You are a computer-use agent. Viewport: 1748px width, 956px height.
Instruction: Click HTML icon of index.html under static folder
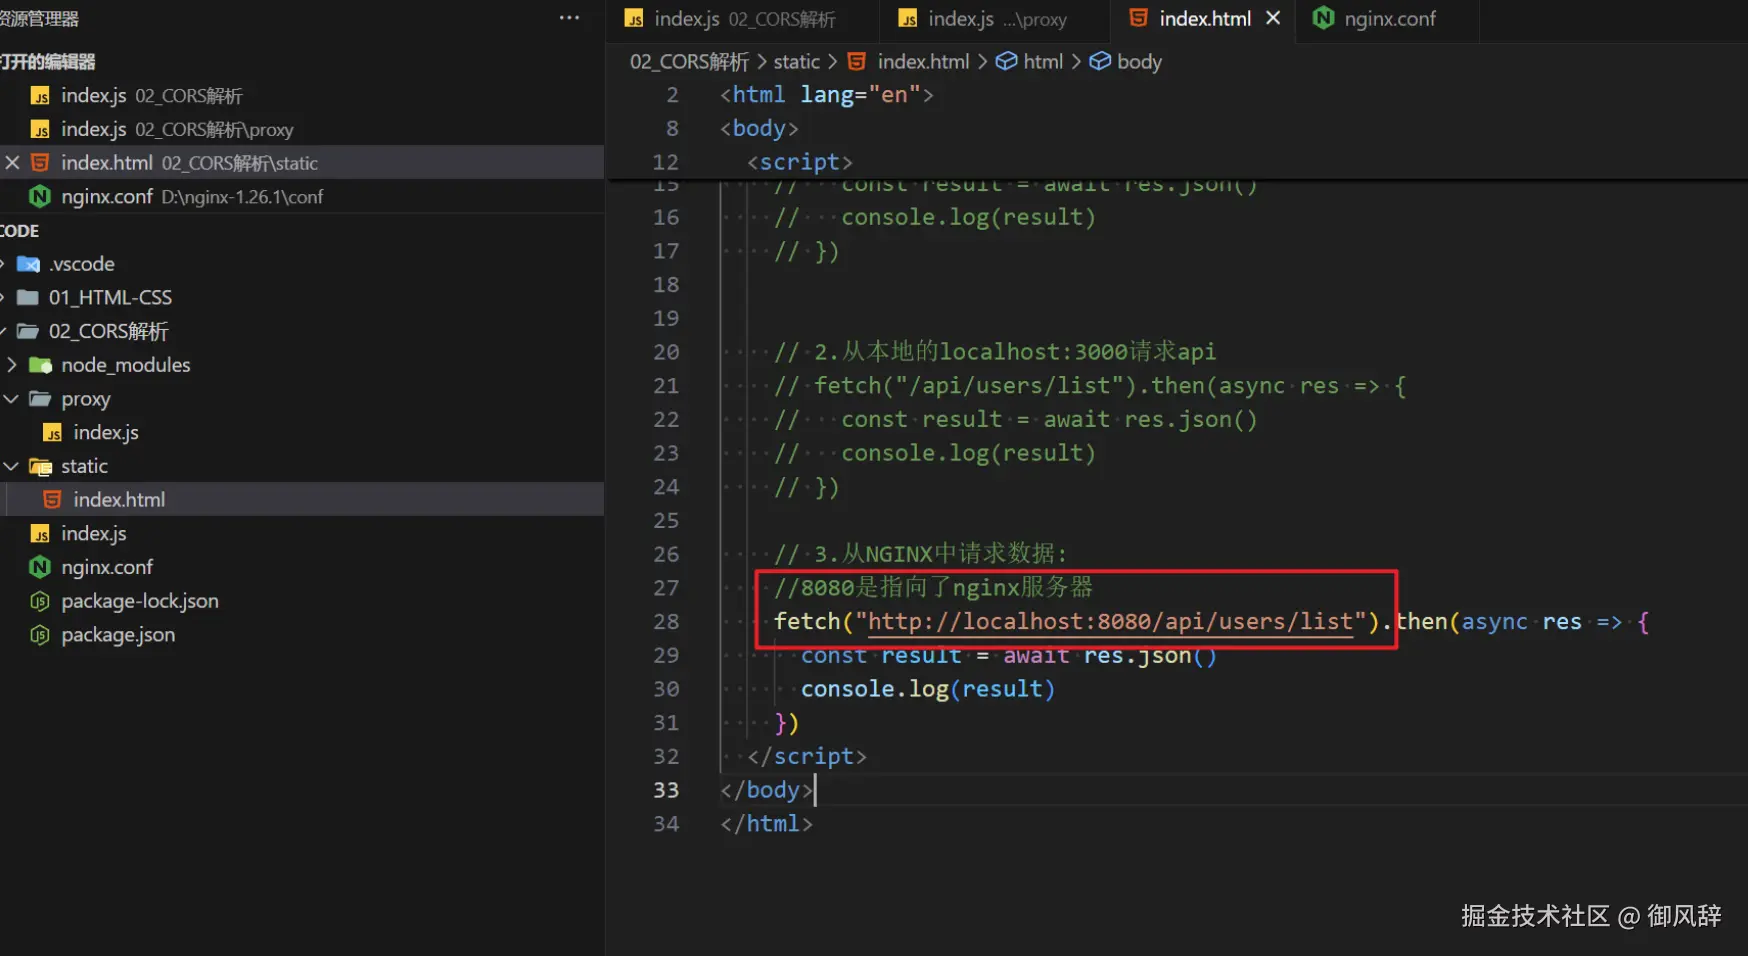(53, 500)
